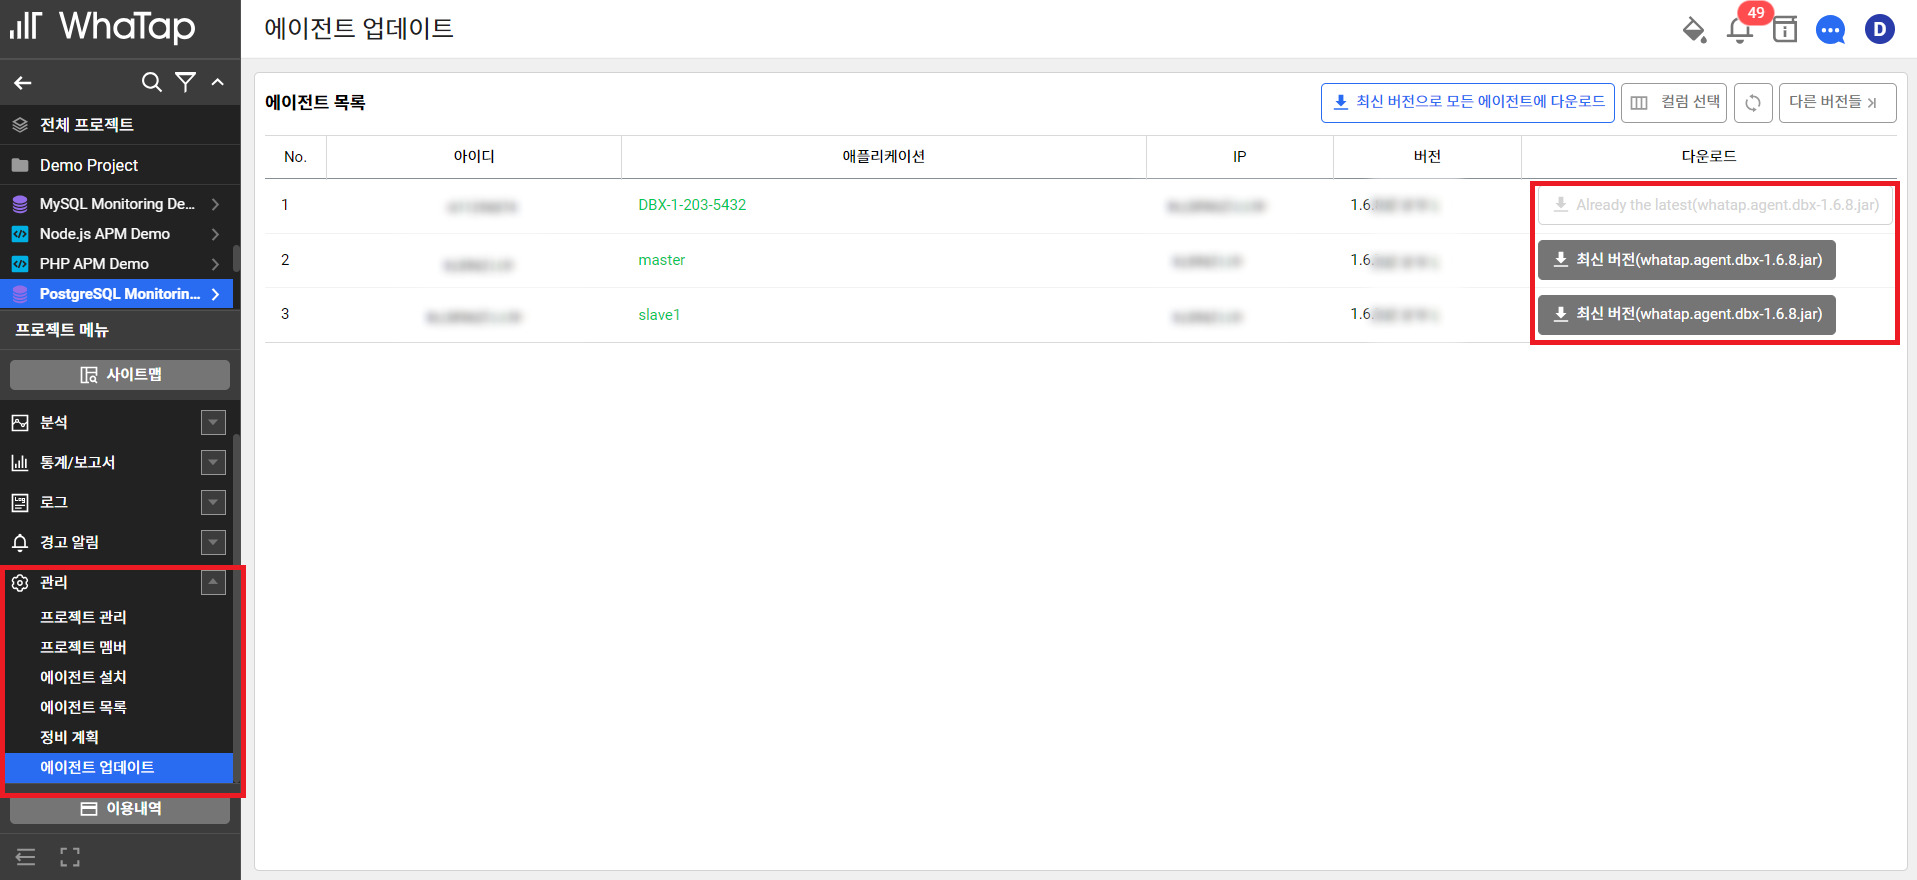Screen dimensions: 1917x880
Task: Expand MySQL Monitoring Demo chevron
Action: (215, 204)
